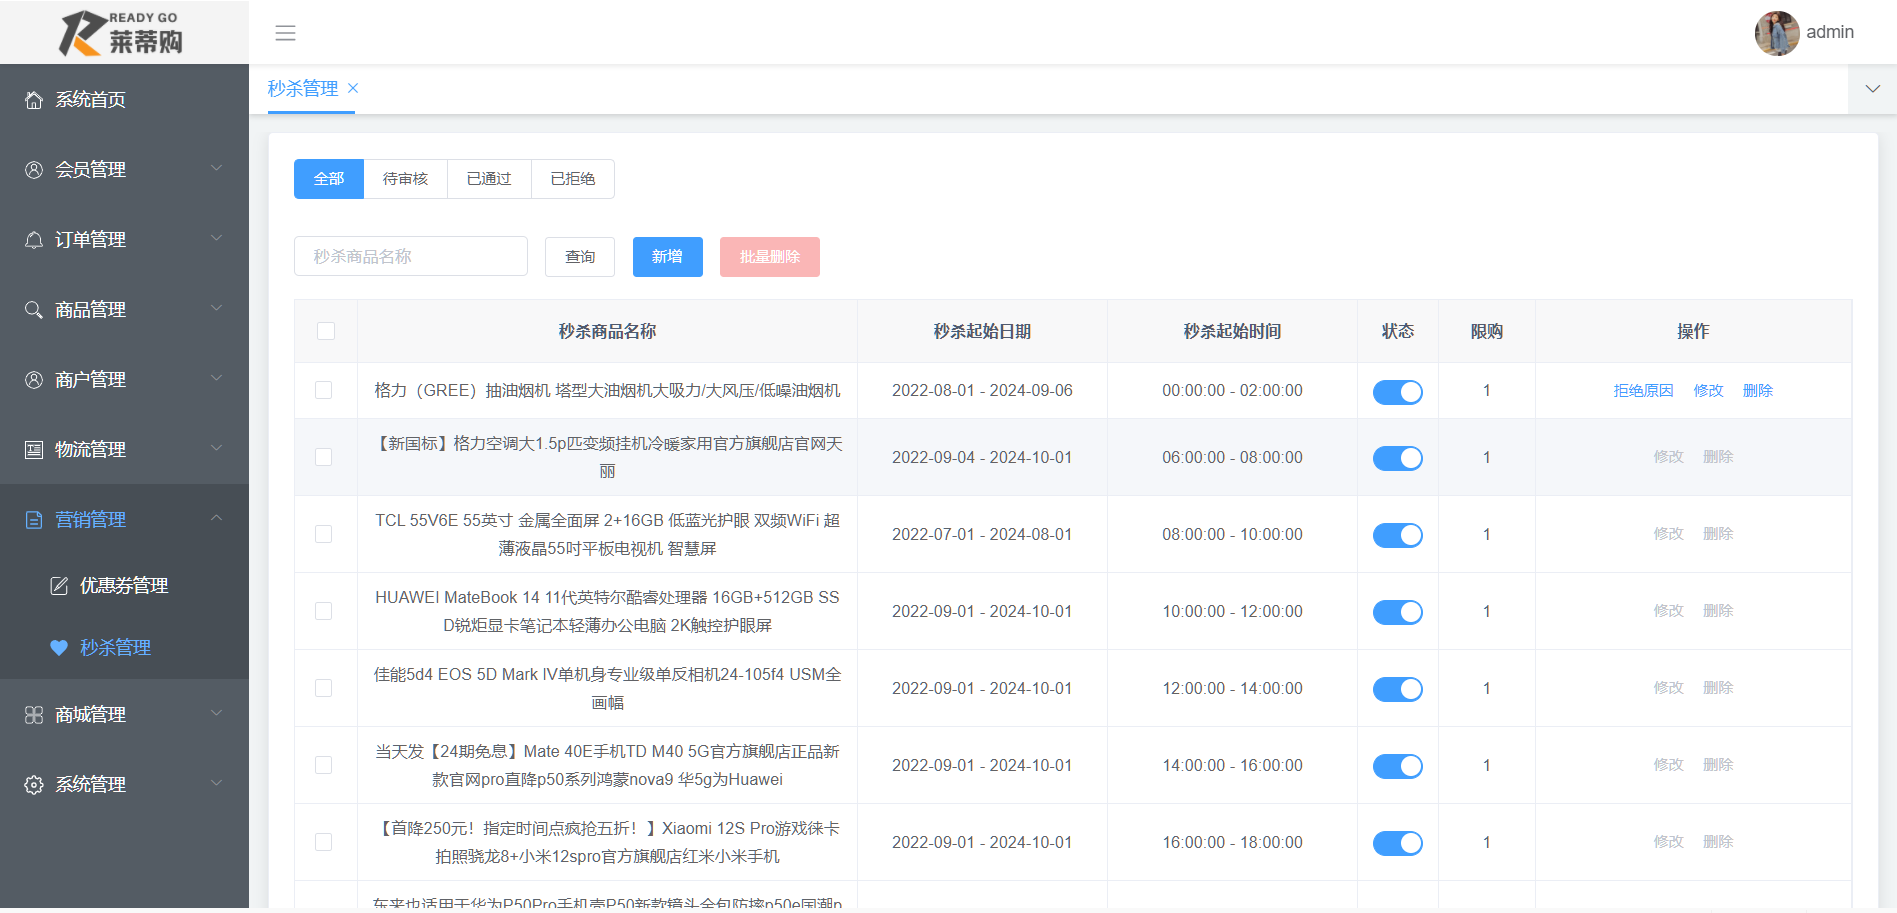Toggle status switch for Mate 40E row
The height and width of the screenshot is (913, 1897).
point(1397,766)
